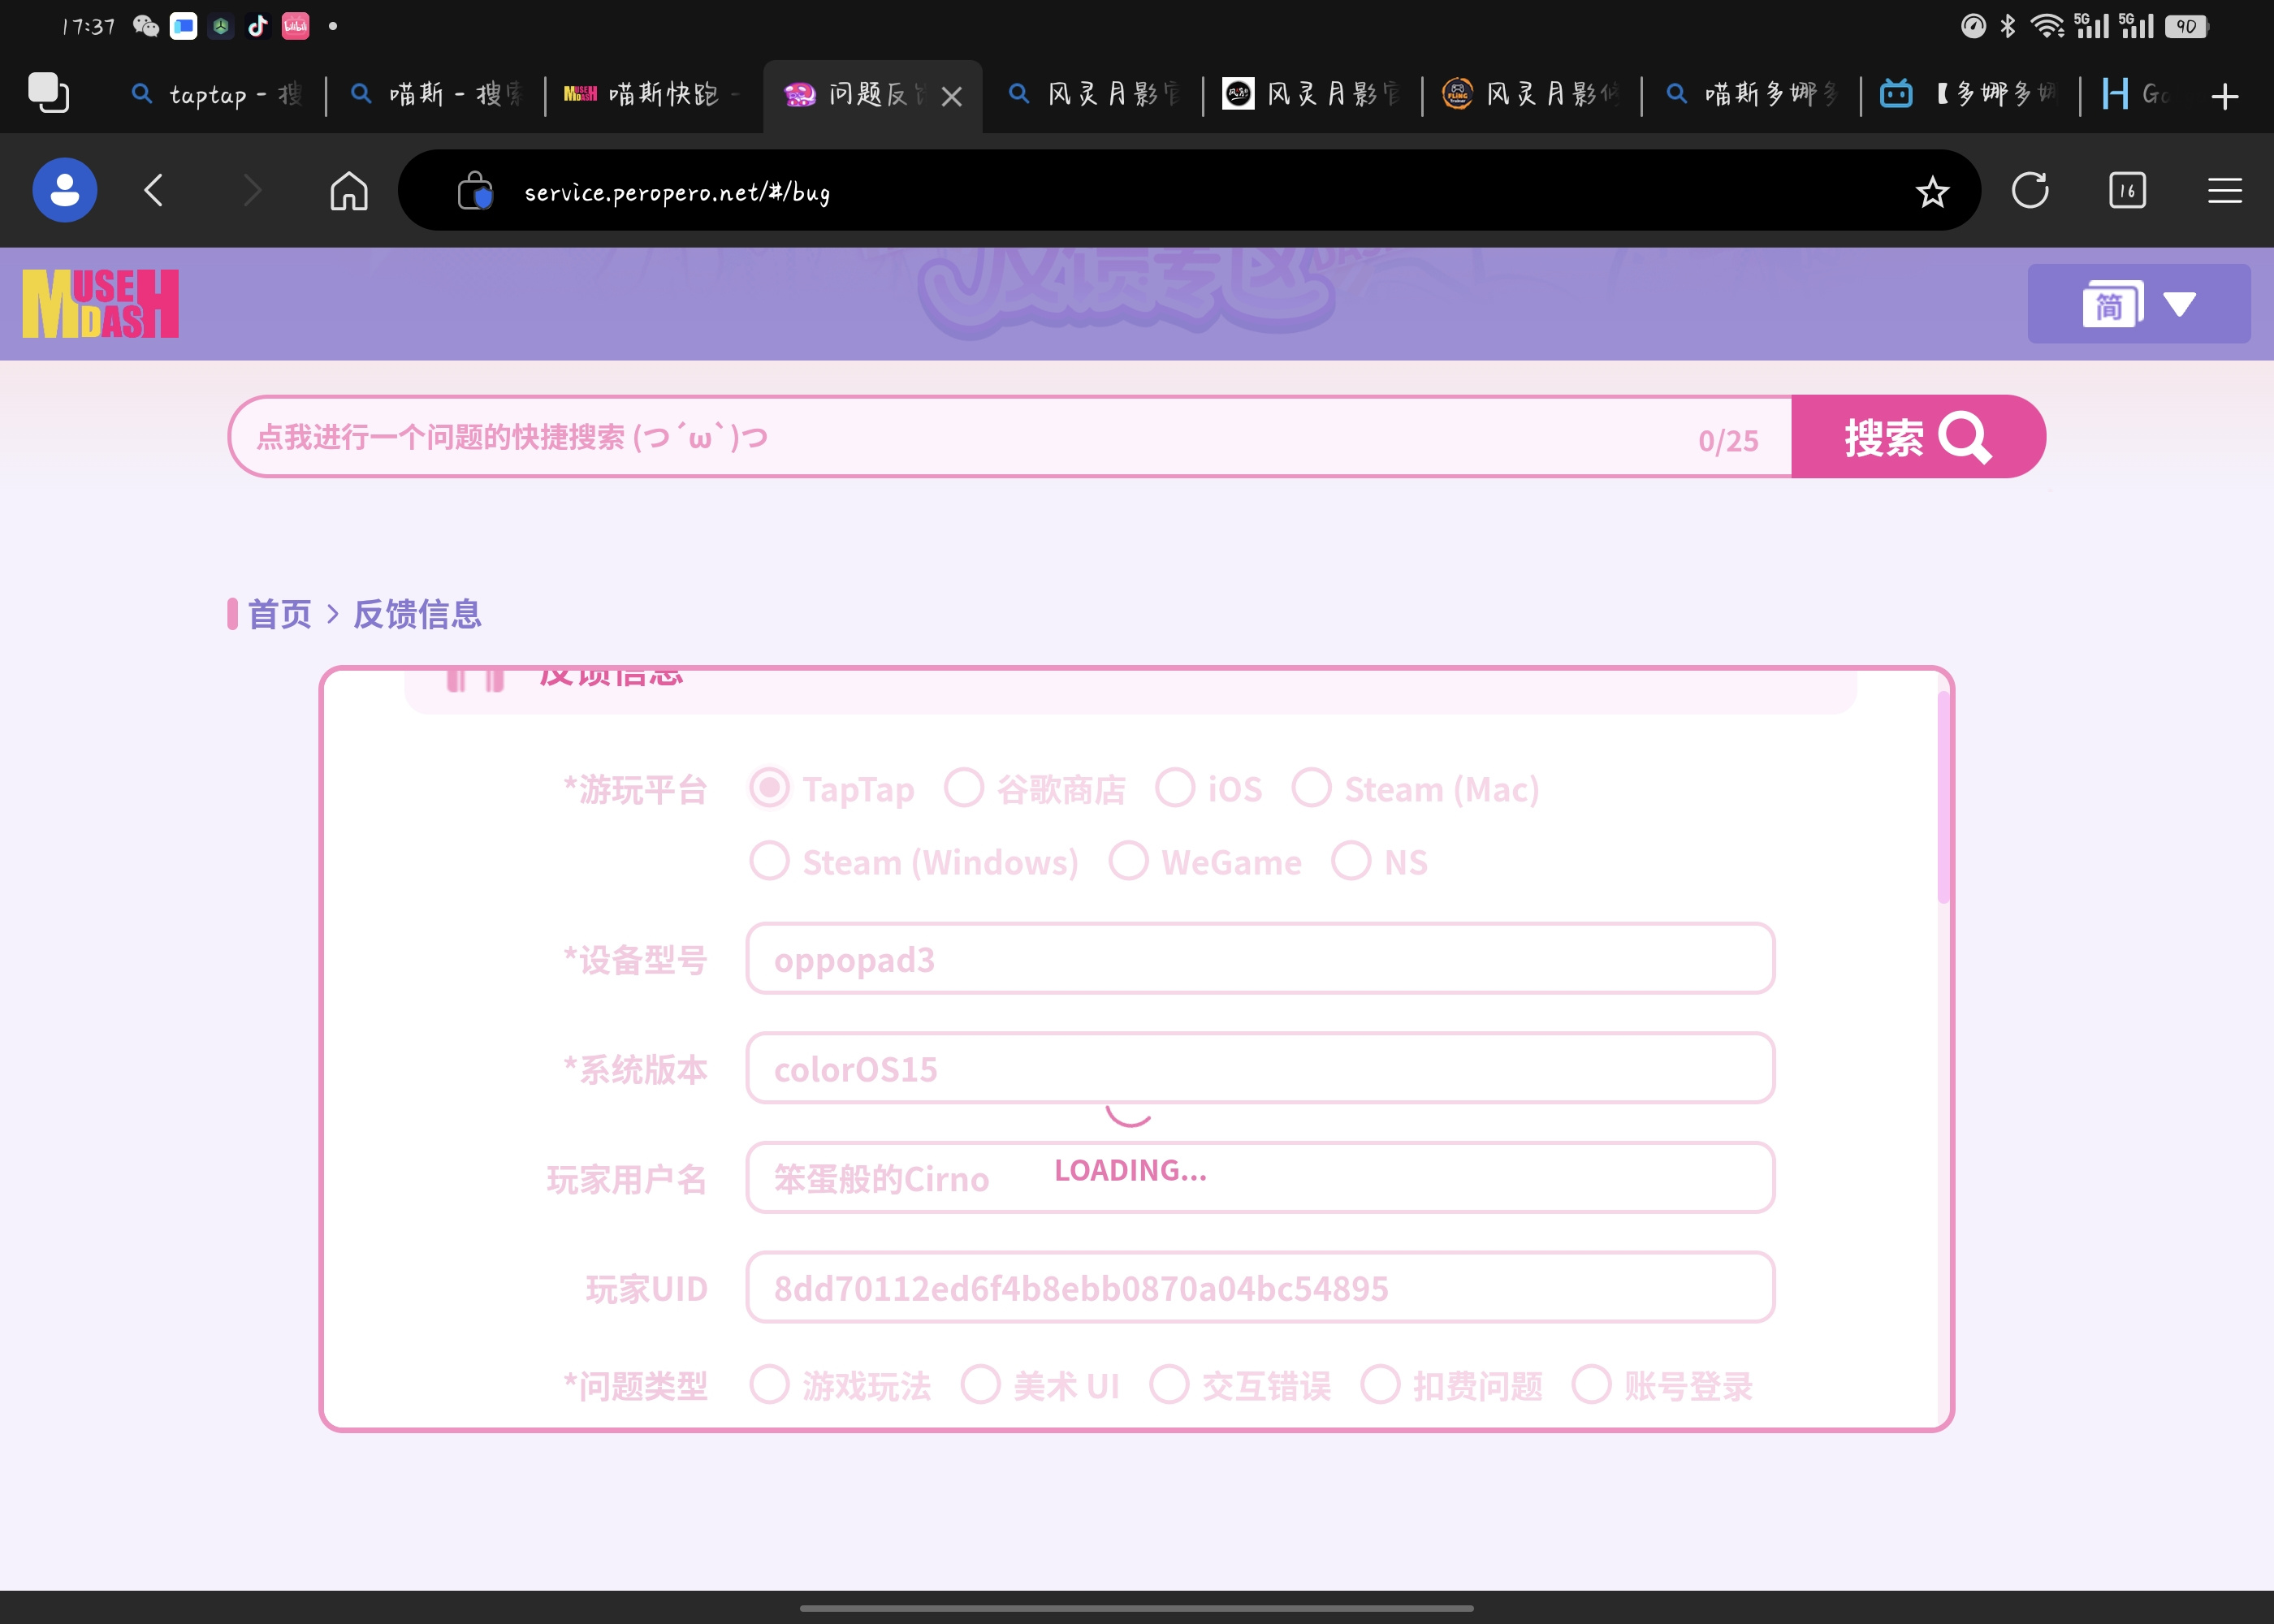Click the pink 搜索 button
2274x1624 pixels.
click(1918, 437)
